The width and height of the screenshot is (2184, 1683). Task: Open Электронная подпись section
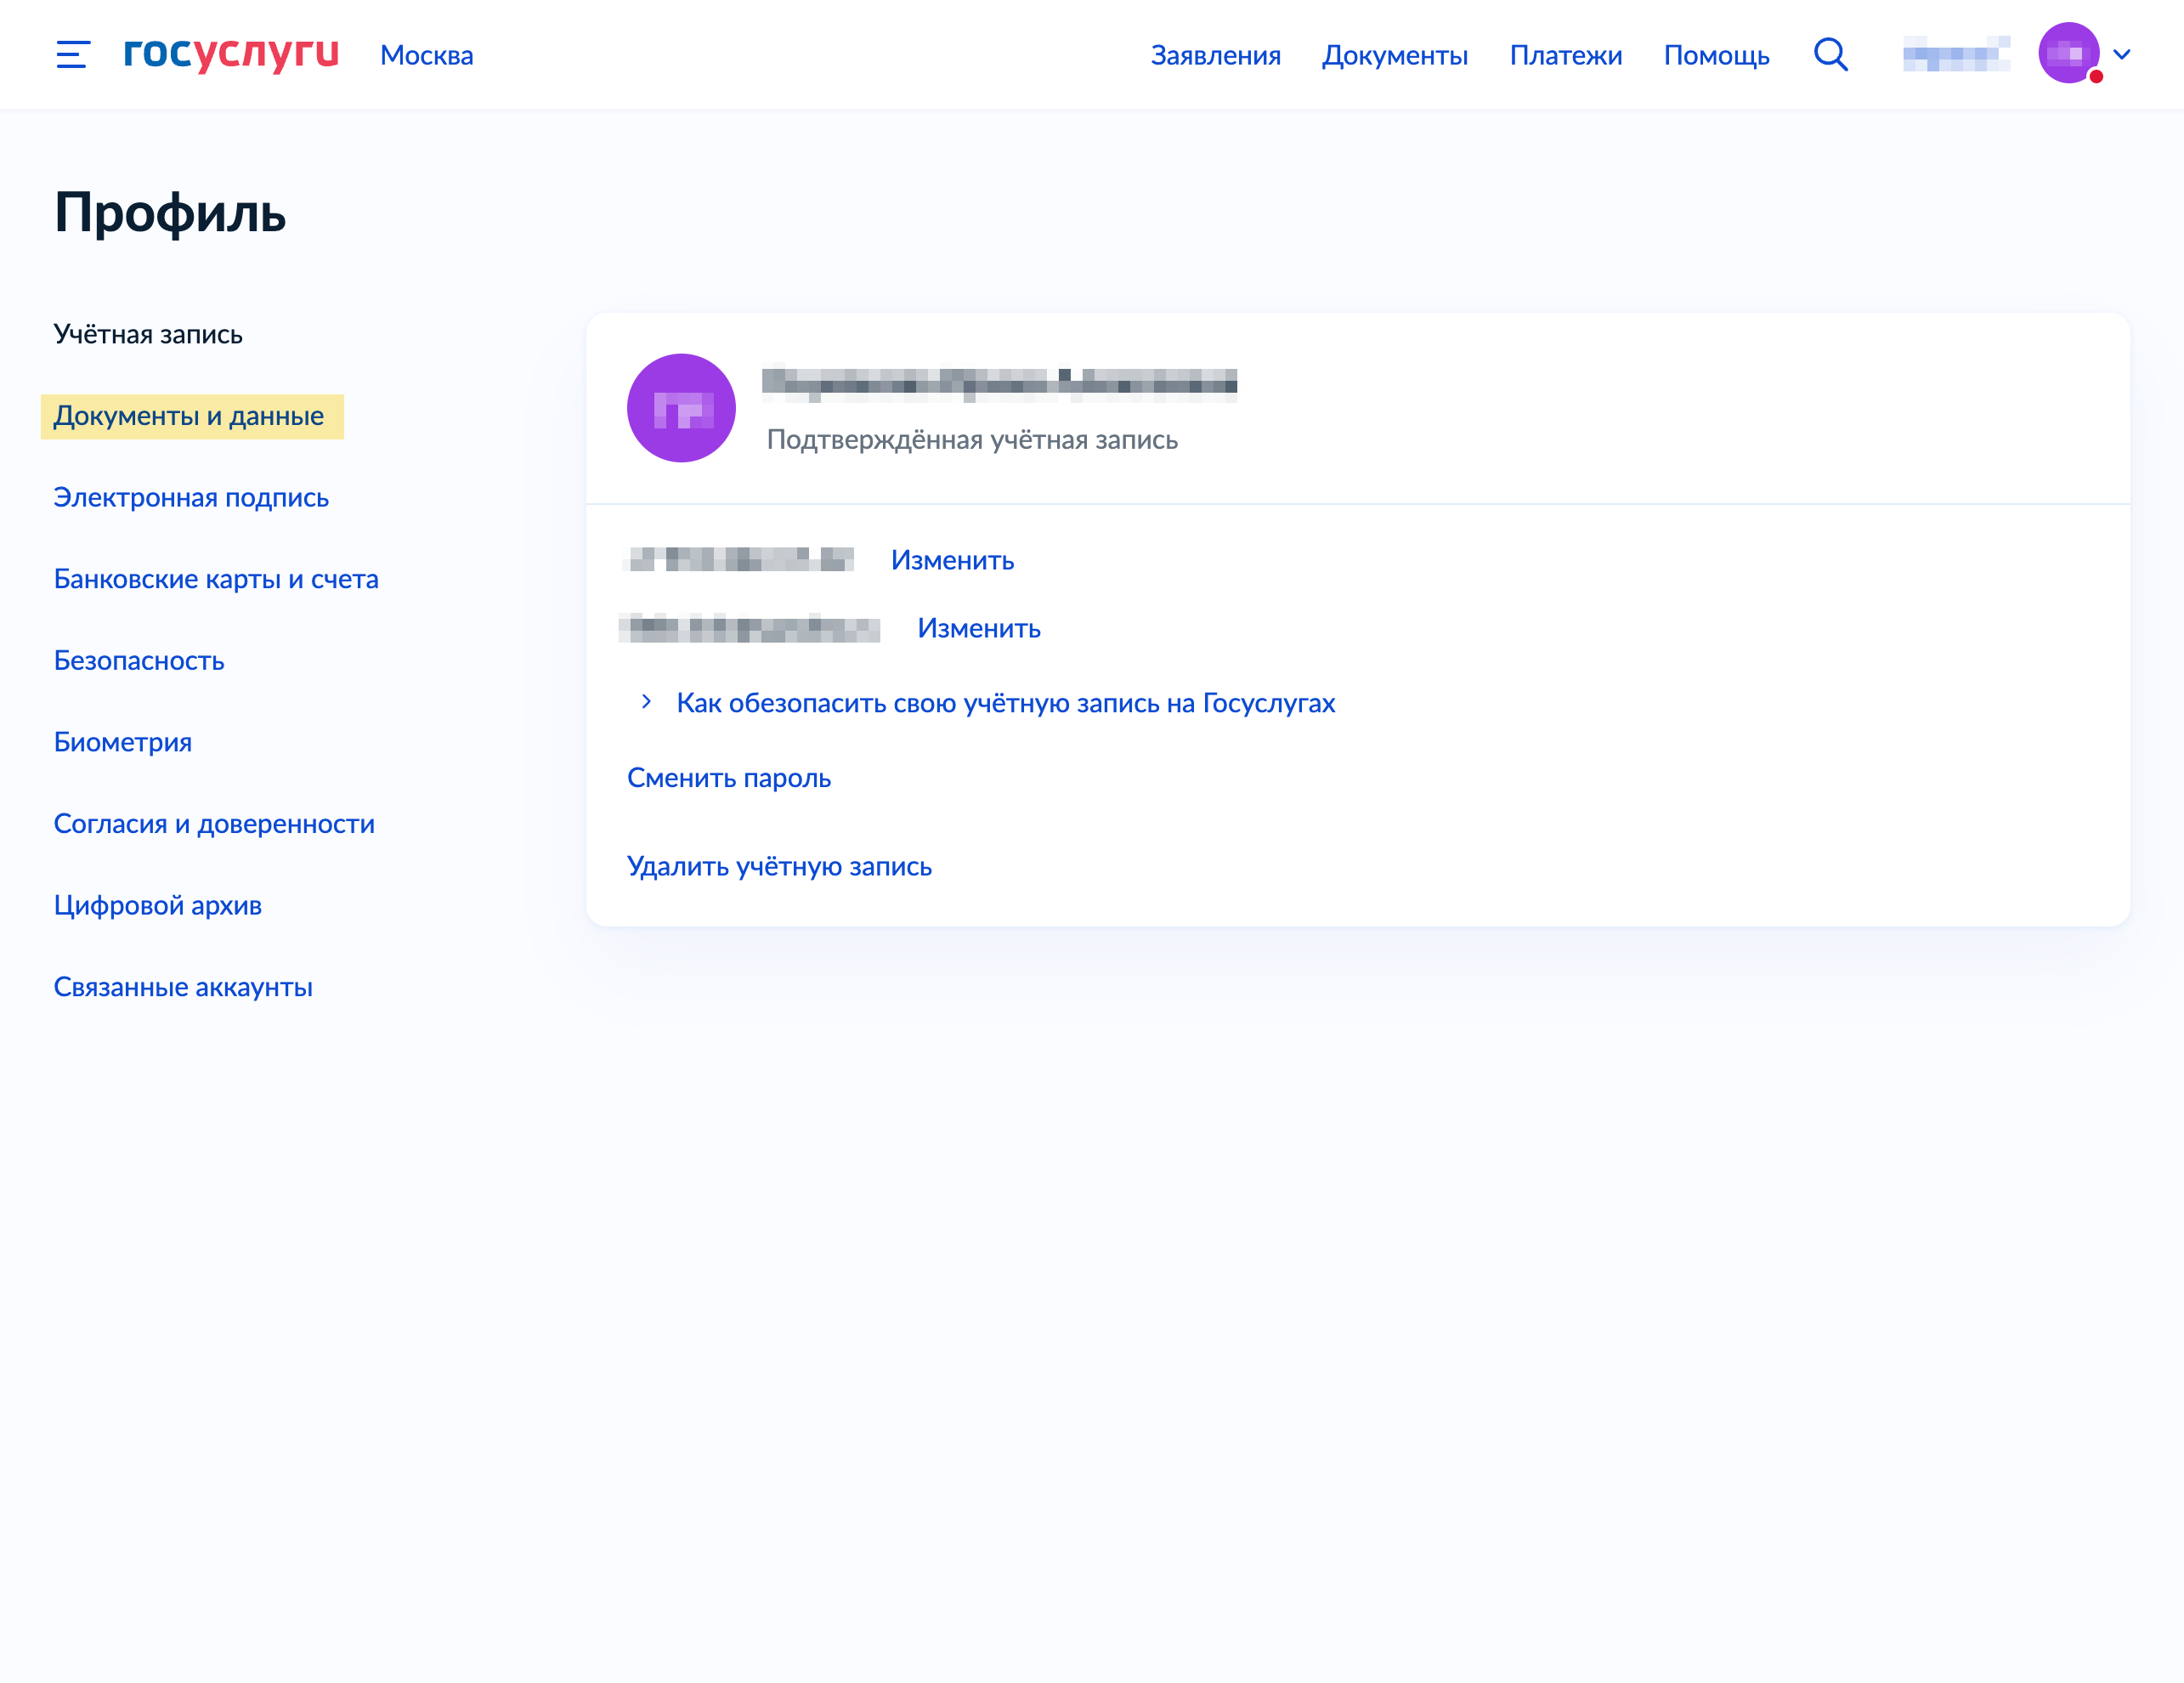pos(191,498)
